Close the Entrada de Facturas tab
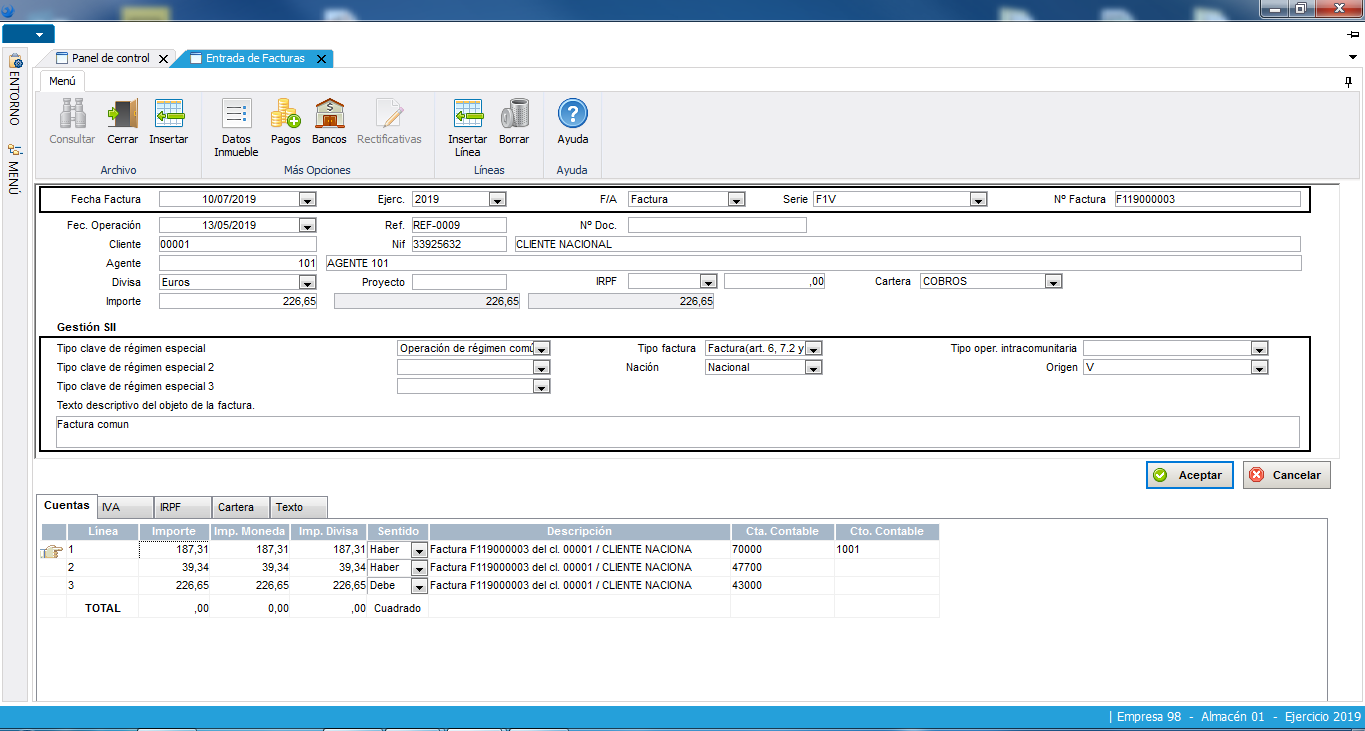 click(x=321, y=59)
